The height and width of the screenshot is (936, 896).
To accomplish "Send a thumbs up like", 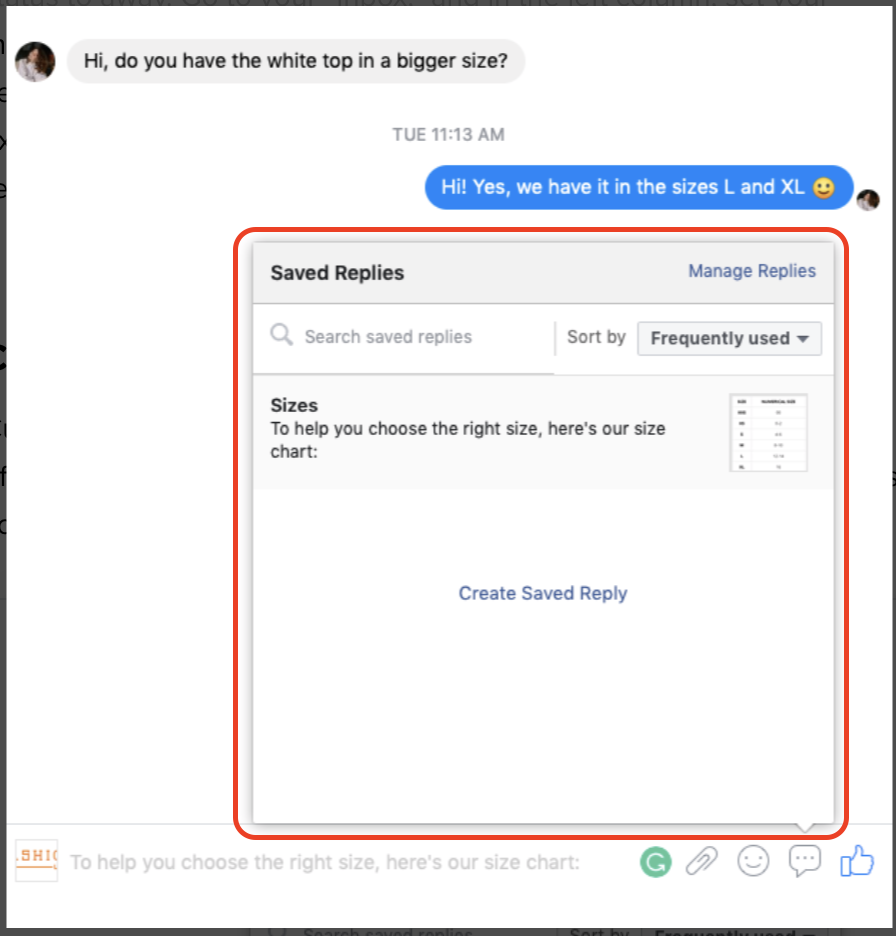I will pyautogui.click(x=857, y=861).
